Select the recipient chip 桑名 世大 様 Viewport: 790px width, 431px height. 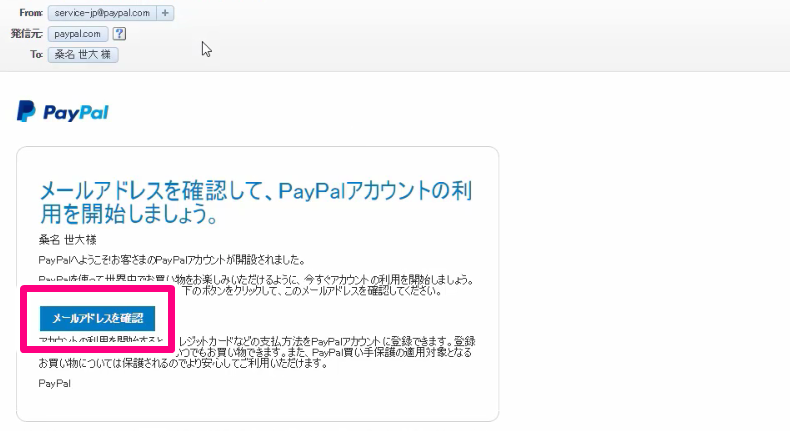(x=83, y=54)
